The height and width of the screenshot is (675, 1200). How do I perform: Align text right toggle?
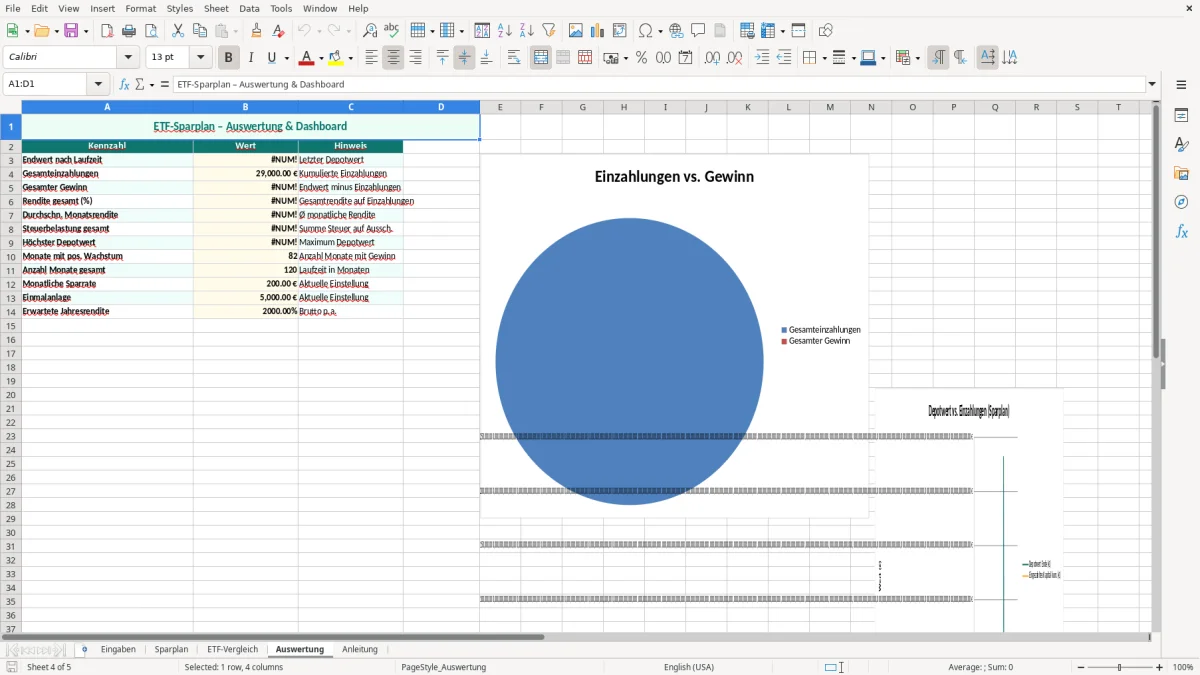pyautogui.click(x=415, y=58)
